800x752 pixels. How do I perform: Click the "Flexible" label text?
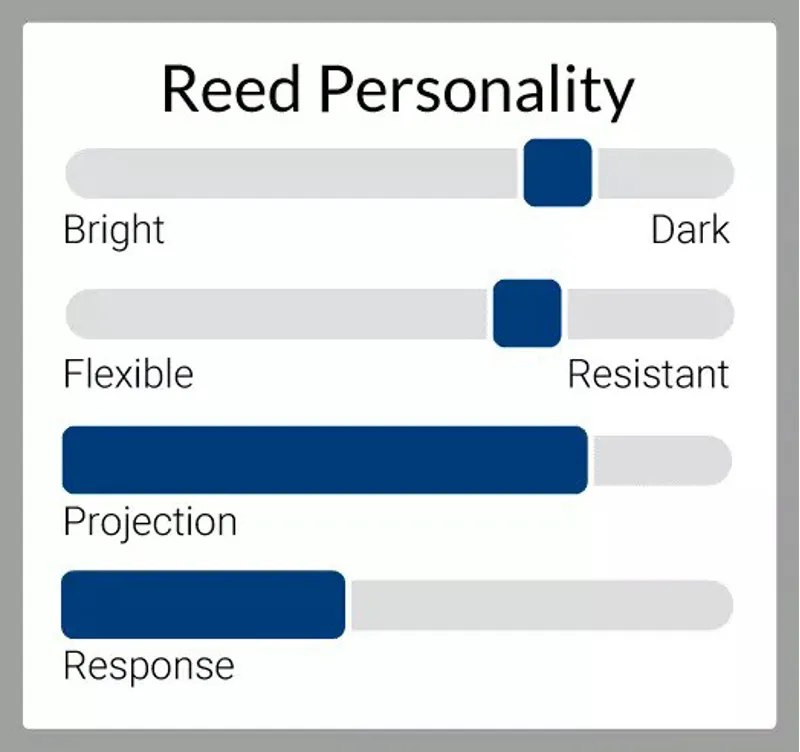(128, 375)
